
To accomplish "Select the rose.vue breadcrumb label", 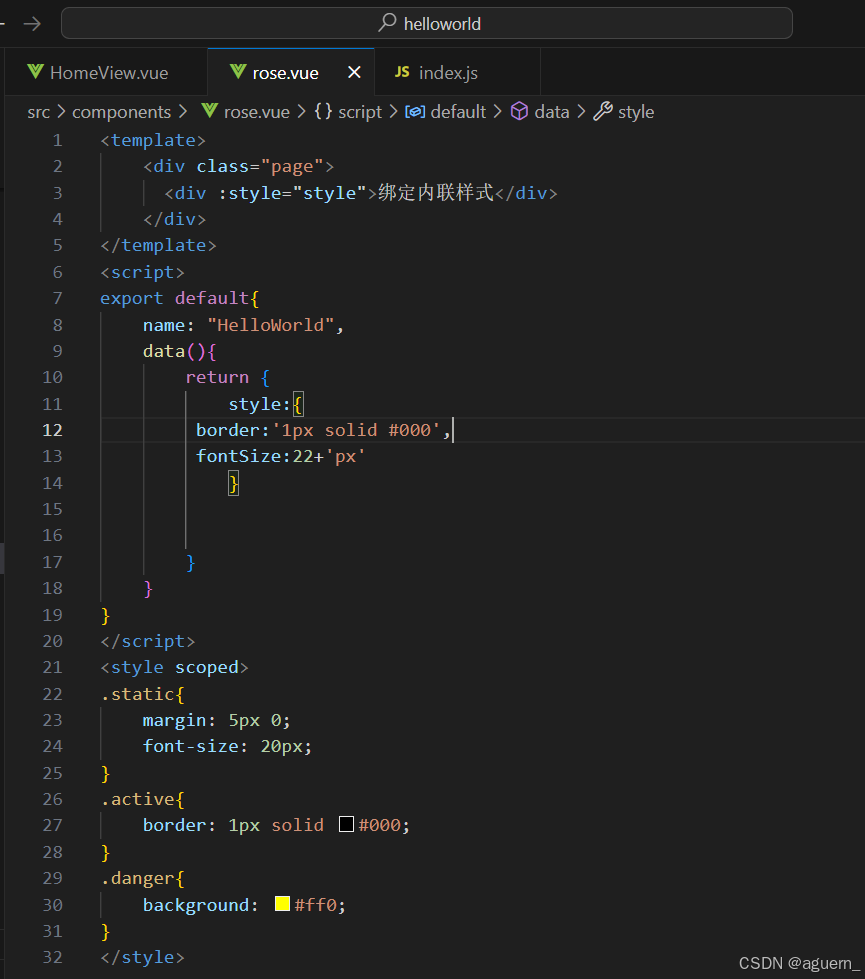I will [256, 111].
